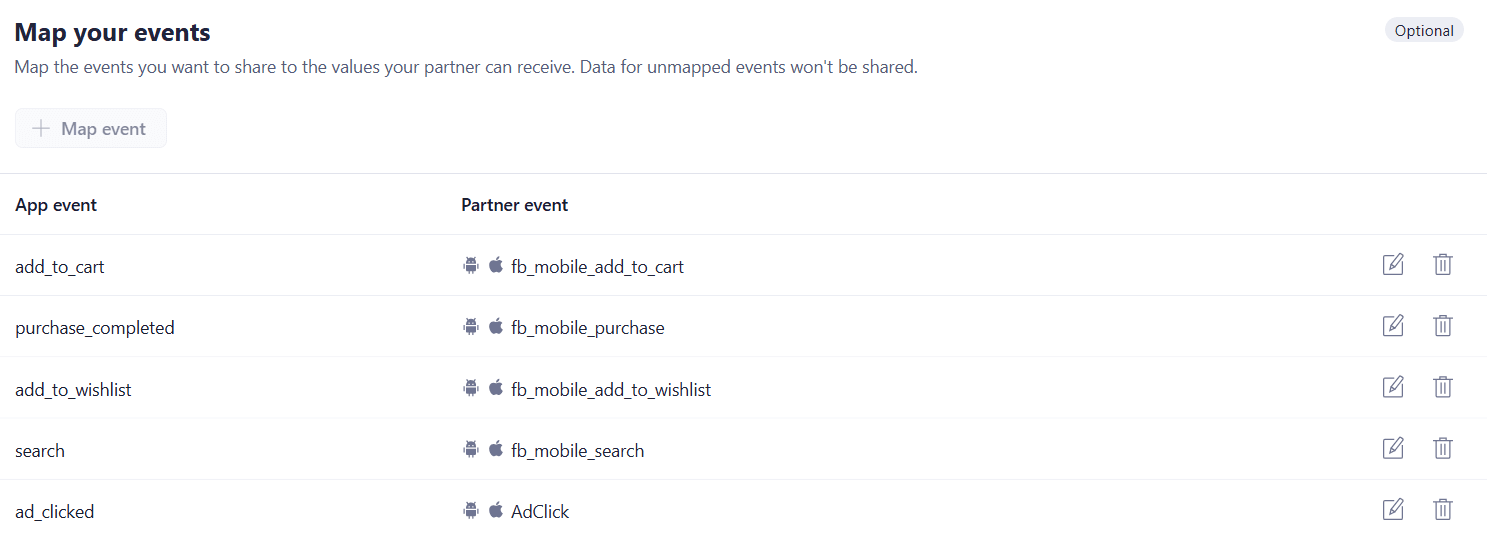This screenshot has width=1487, height=538.
Task: Edit the search event mapping
Action: coord(1393,449)
